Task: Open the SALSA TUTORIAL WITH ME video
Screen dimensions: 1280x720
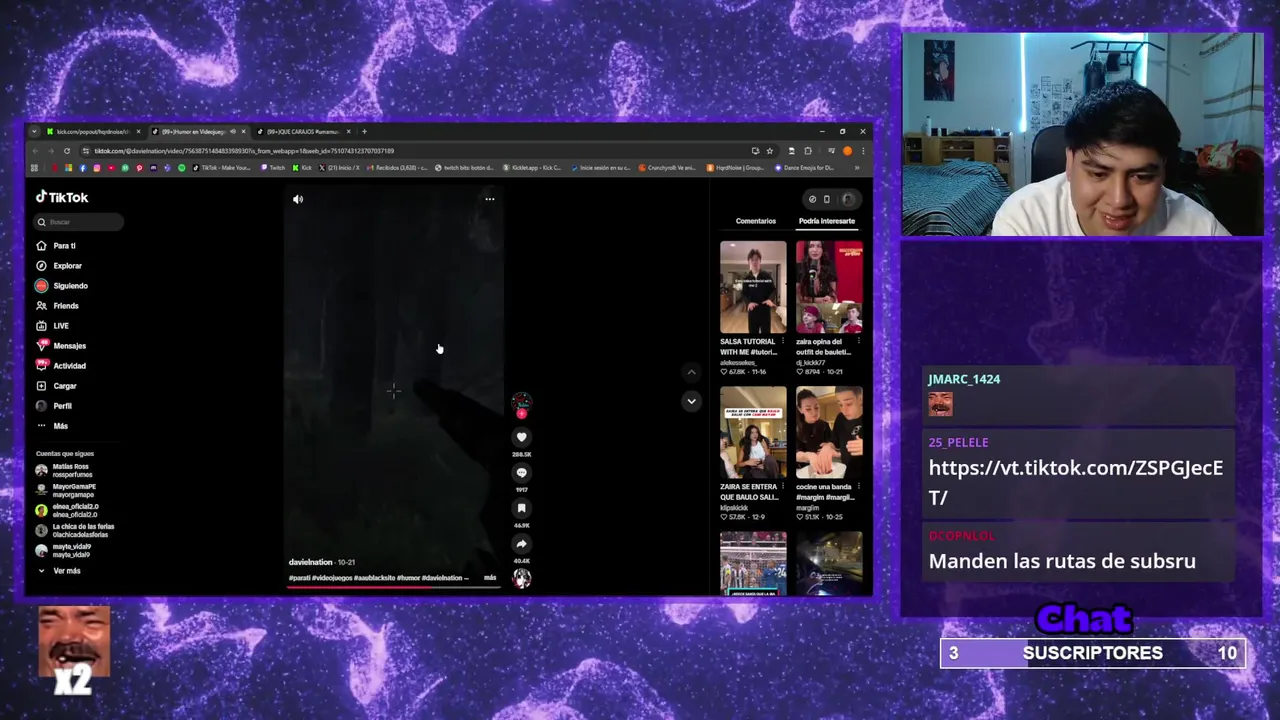Action: 753,287
